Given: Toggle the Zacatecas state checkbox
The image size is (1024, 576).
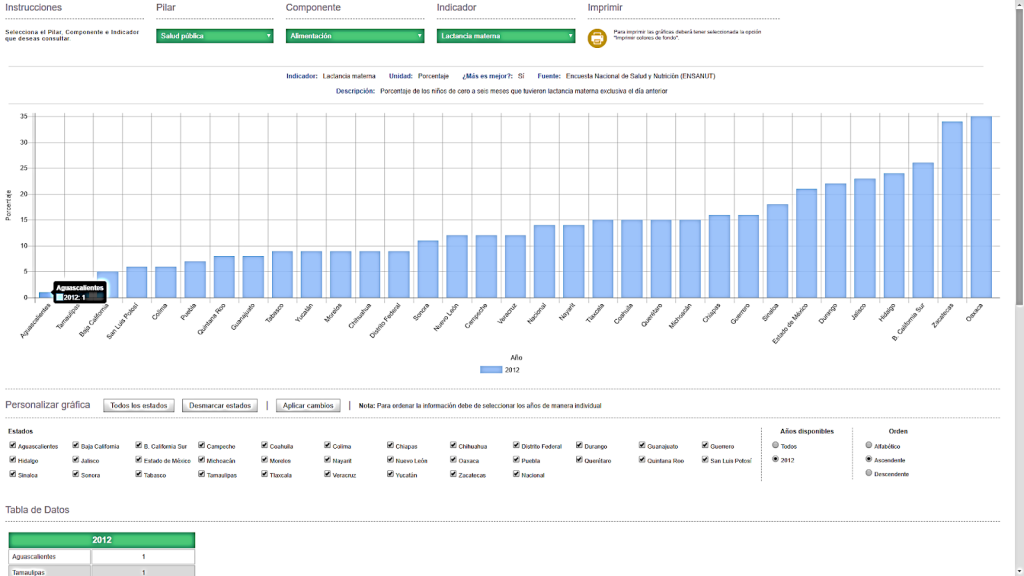Looking at the screenshot, I should pos(454,474).
